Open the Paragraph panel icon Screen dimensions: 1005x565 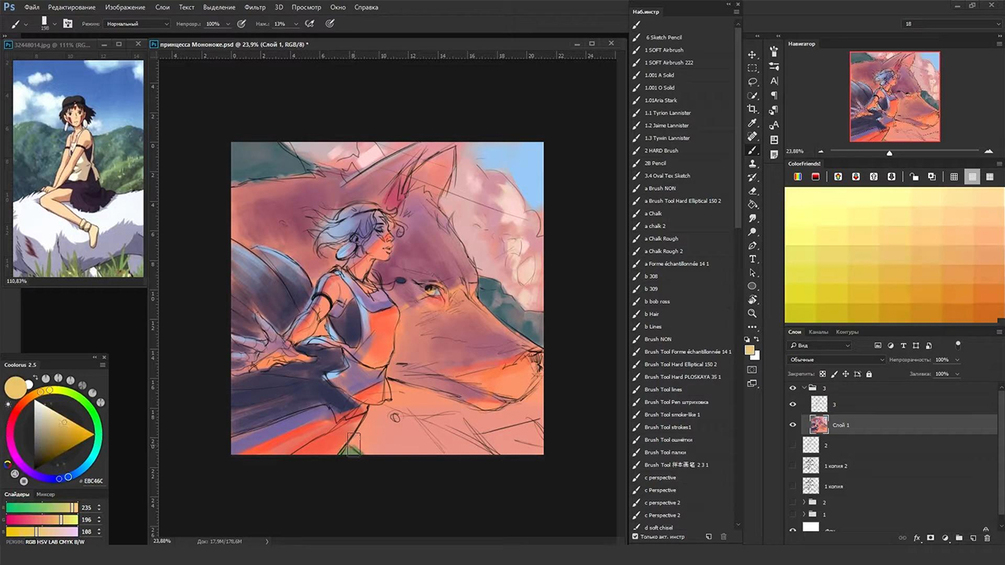[774, 95]
